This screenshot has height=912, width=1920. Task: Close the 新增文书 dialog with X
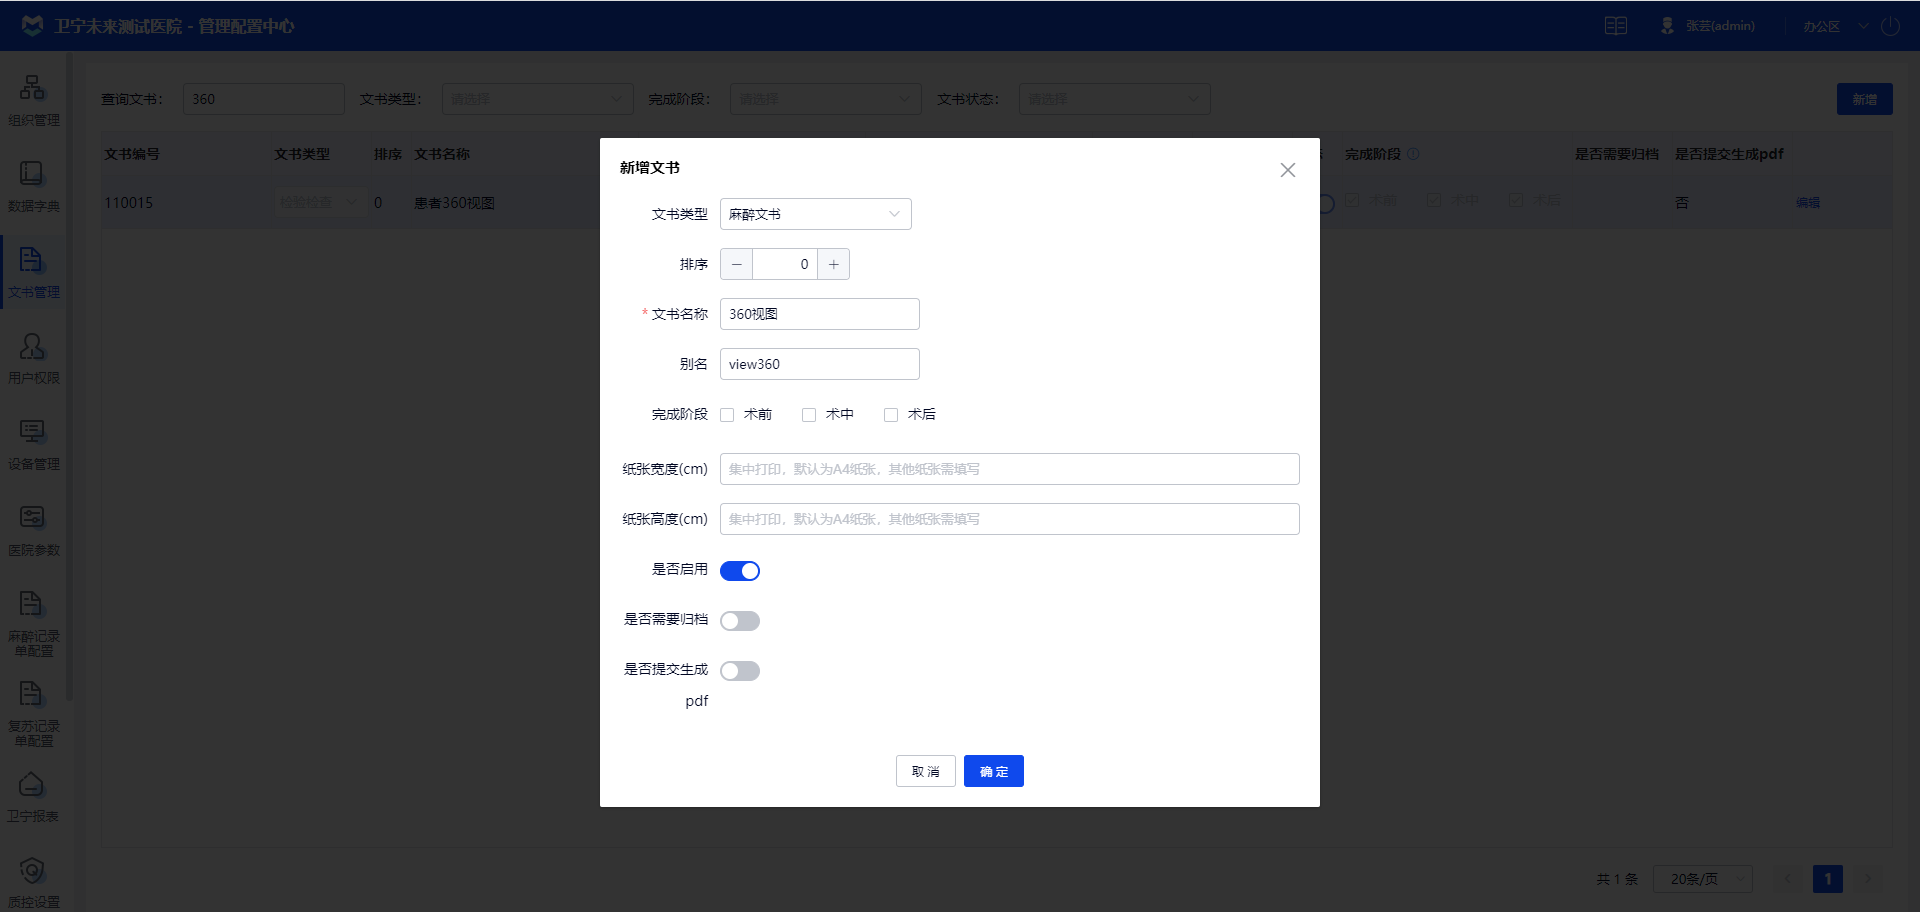(x=1288, y=170)
